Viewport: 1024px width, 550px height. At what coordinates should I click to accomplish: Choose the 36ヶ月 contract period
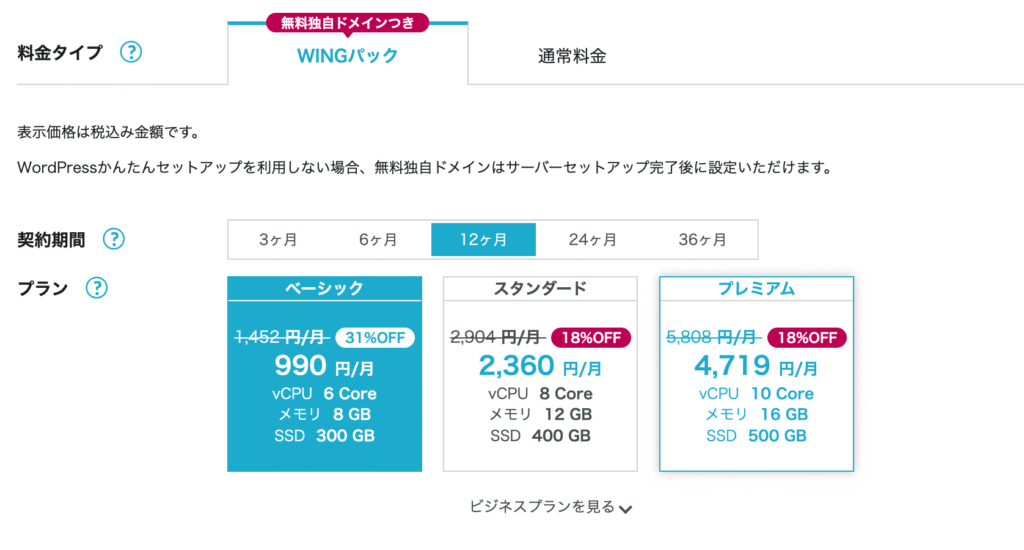pyautogui.click(x=703, y=240)
